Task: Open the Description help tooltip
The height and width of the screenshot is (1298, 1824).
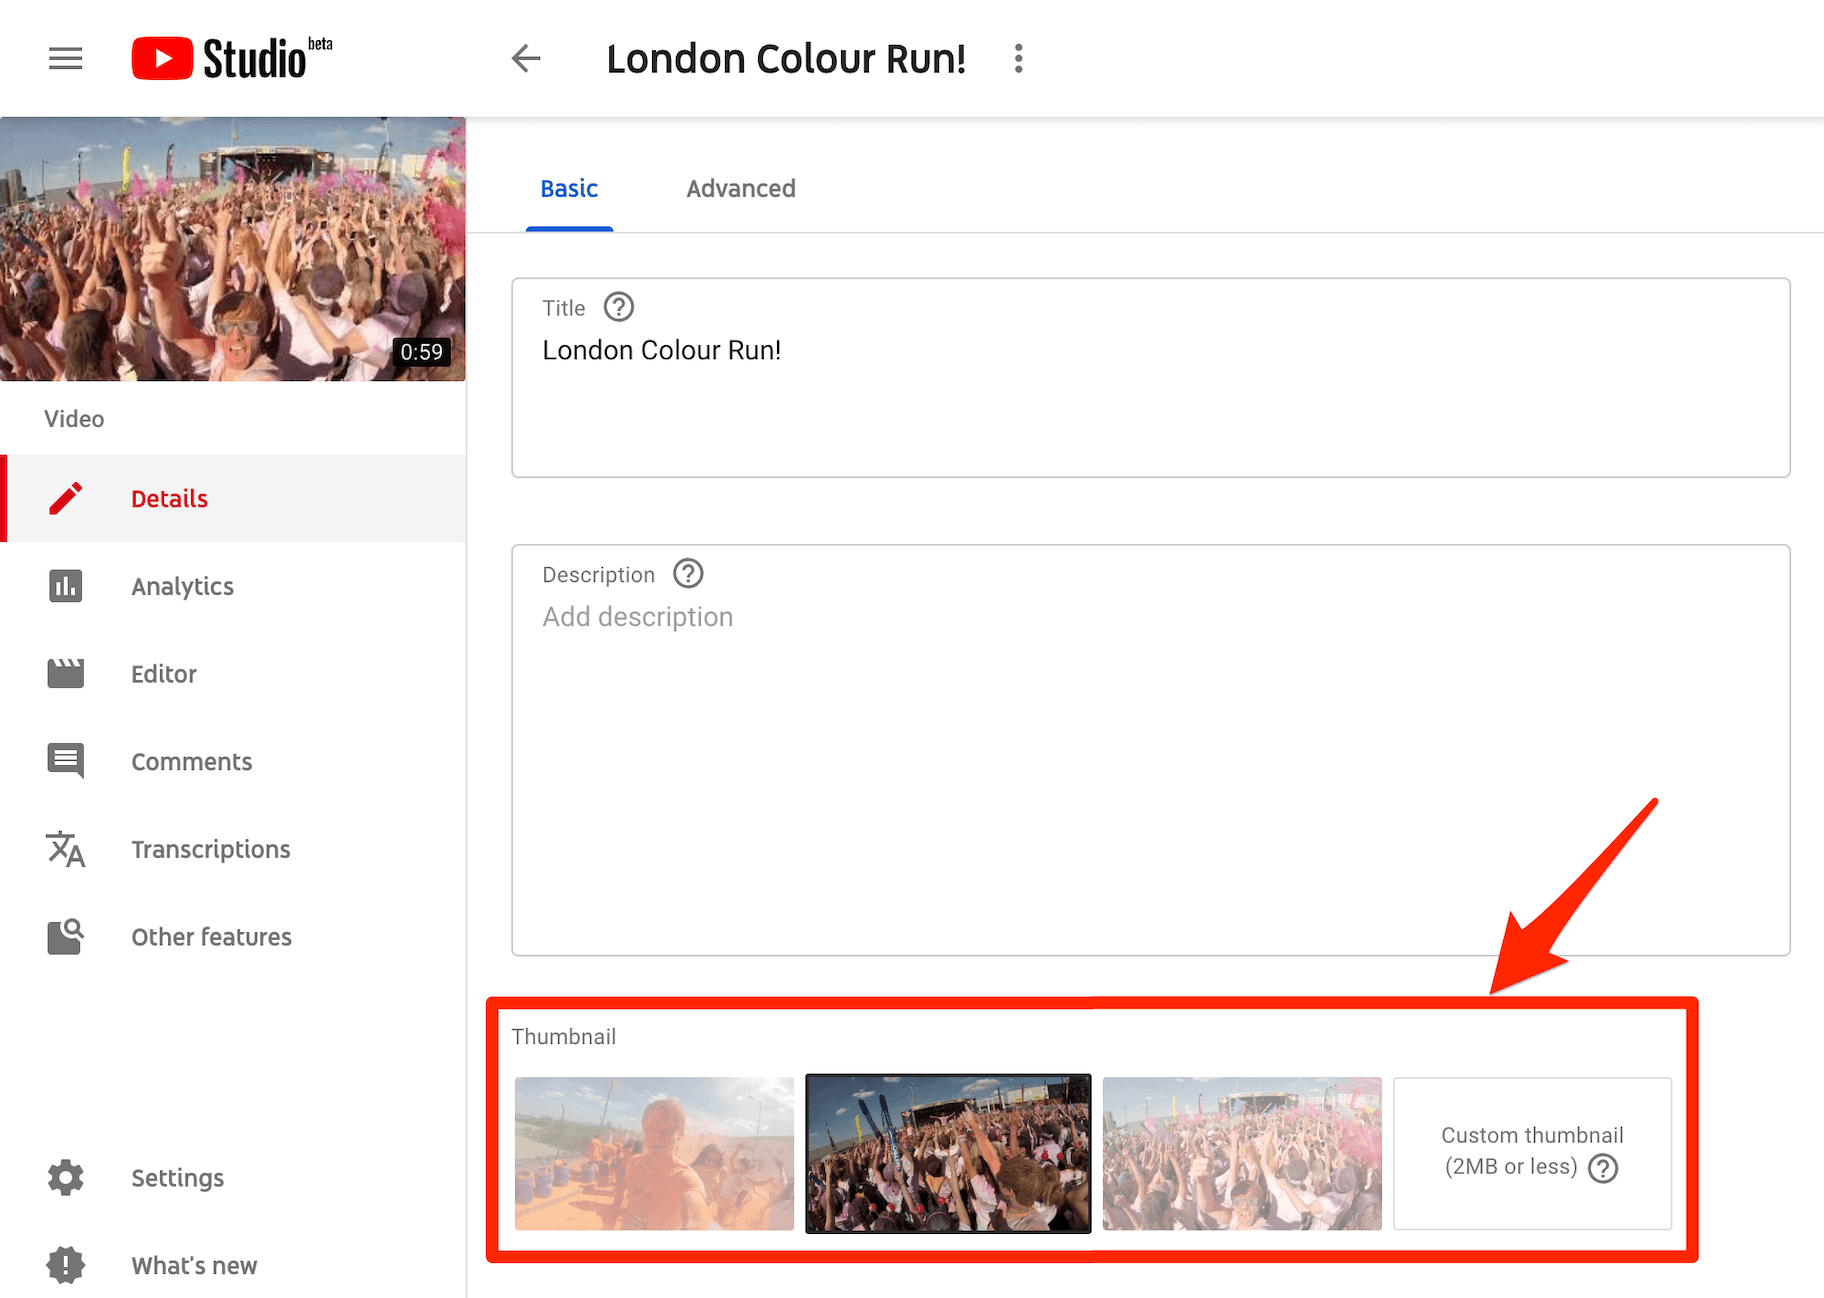Action: point(687,573)
